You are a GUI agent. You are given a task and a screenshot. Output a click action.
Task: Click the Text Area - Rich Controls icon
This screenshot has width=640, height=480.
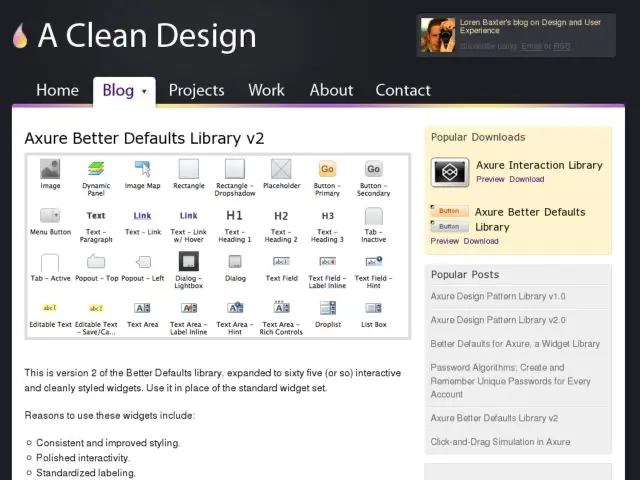click(x=281, y=307)
